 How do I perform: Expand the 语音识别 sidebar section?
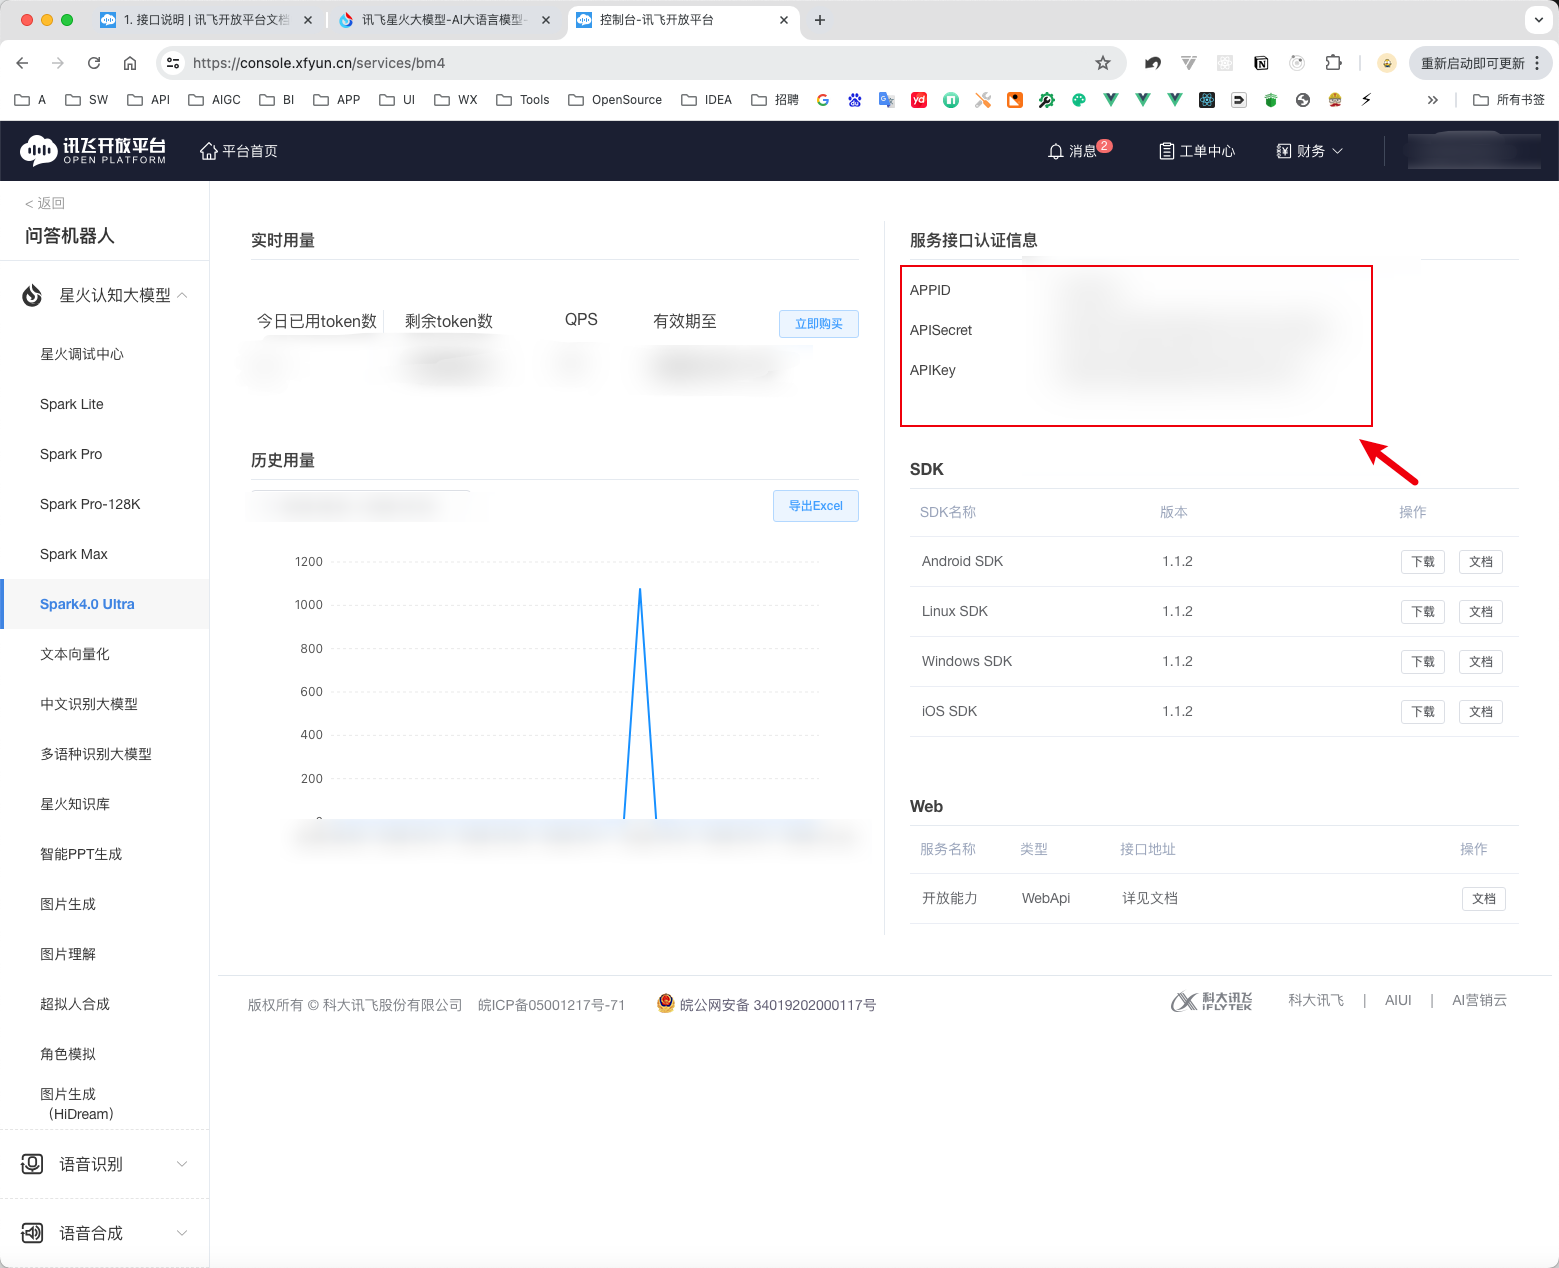pyautogui.click(x=182, y=1164)
